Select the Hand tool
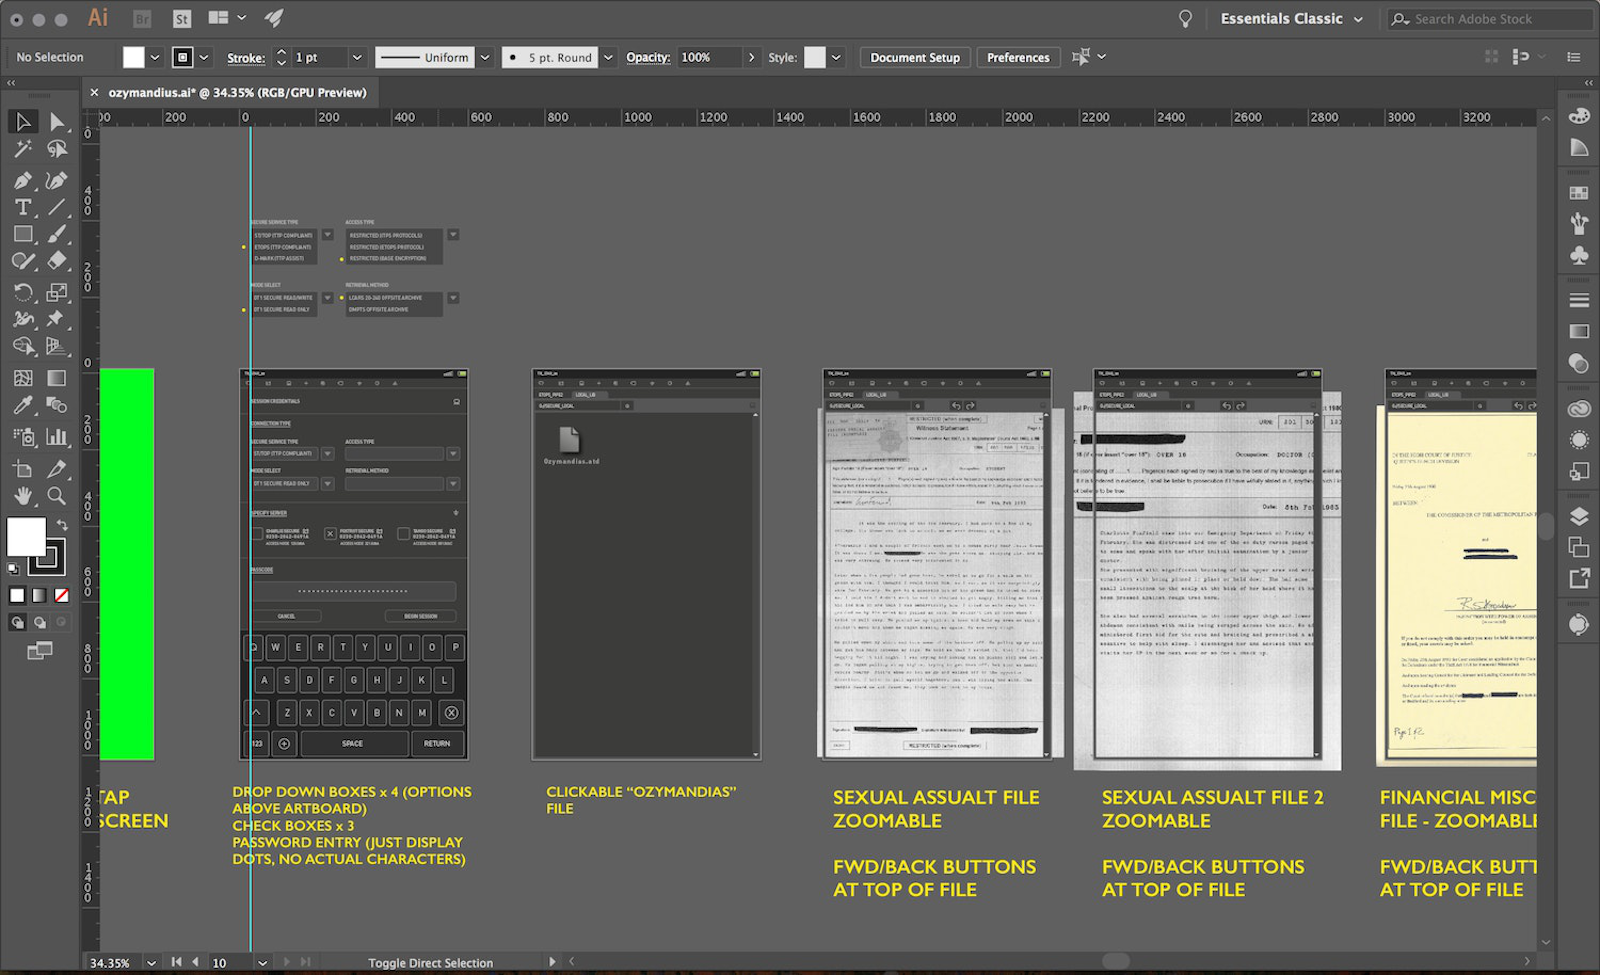 (x=22, y=496)
